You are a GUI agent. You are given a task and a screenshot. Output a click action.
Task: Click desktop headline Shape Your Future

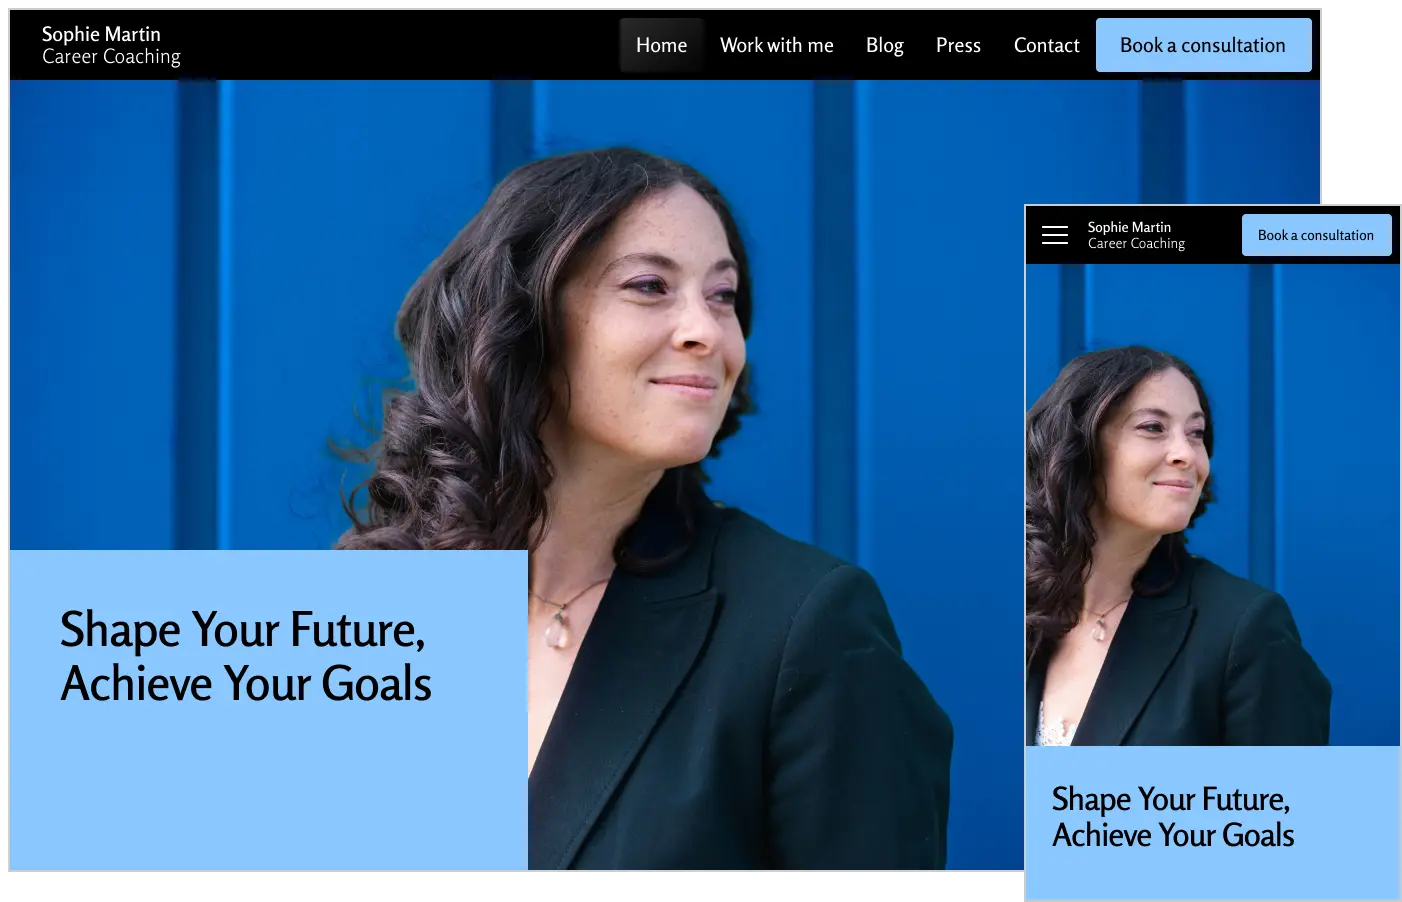click(x=243, y=629)
